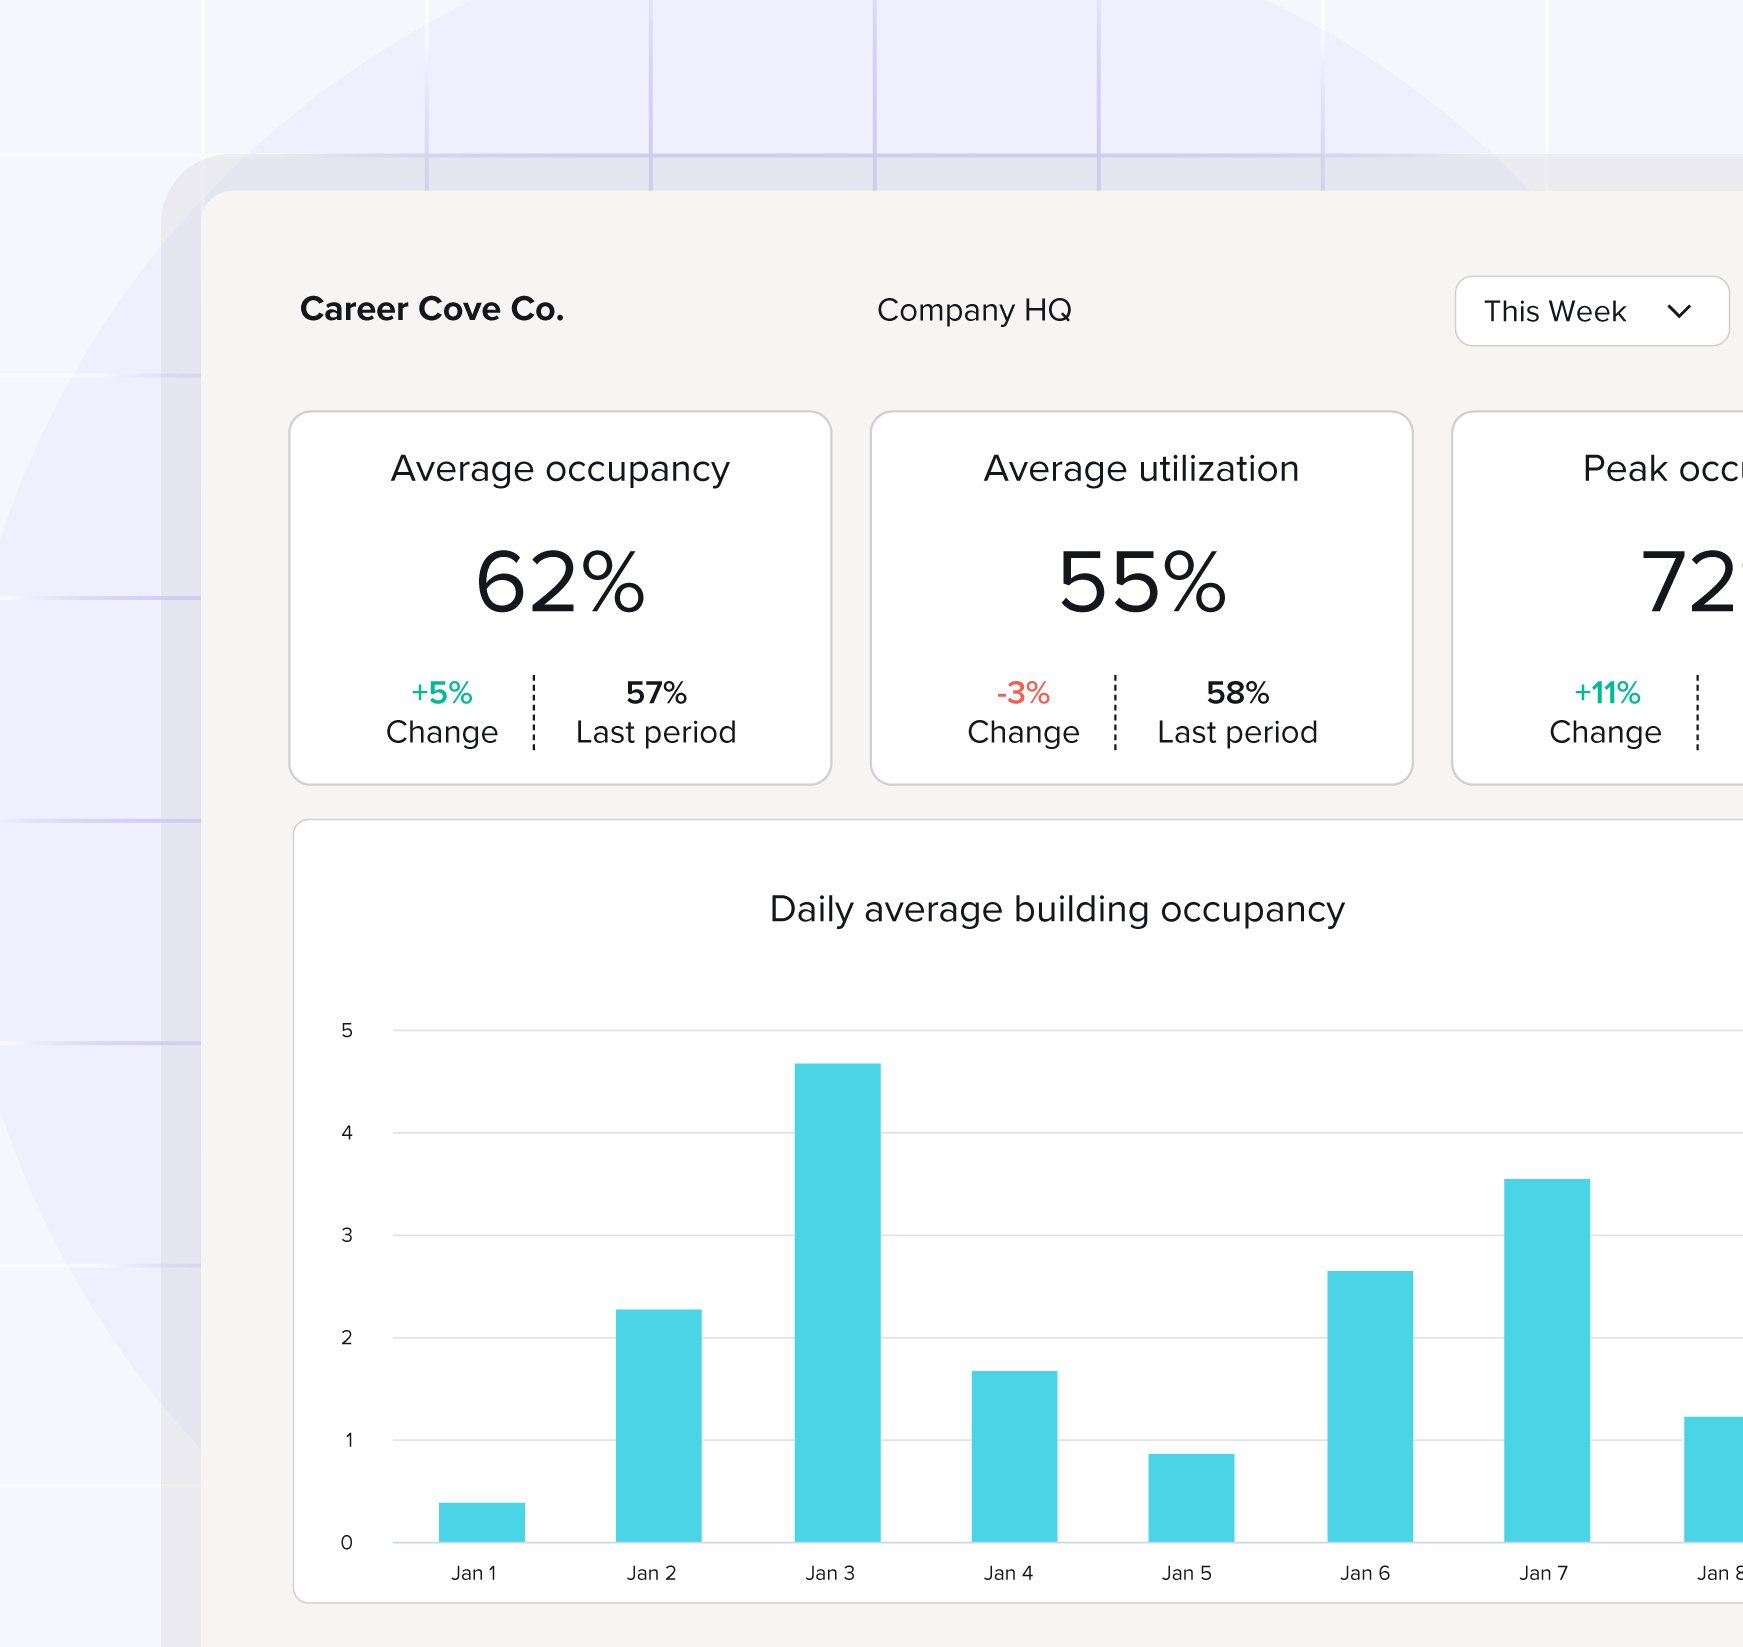Click the Peak card large 72 value
1743x1647 pixels.
[1691, 582]
